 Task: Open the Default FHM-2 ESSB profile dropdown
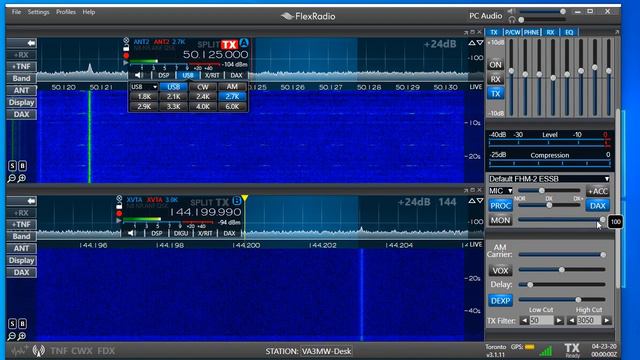pyautogui.click(x=549, y=179)
